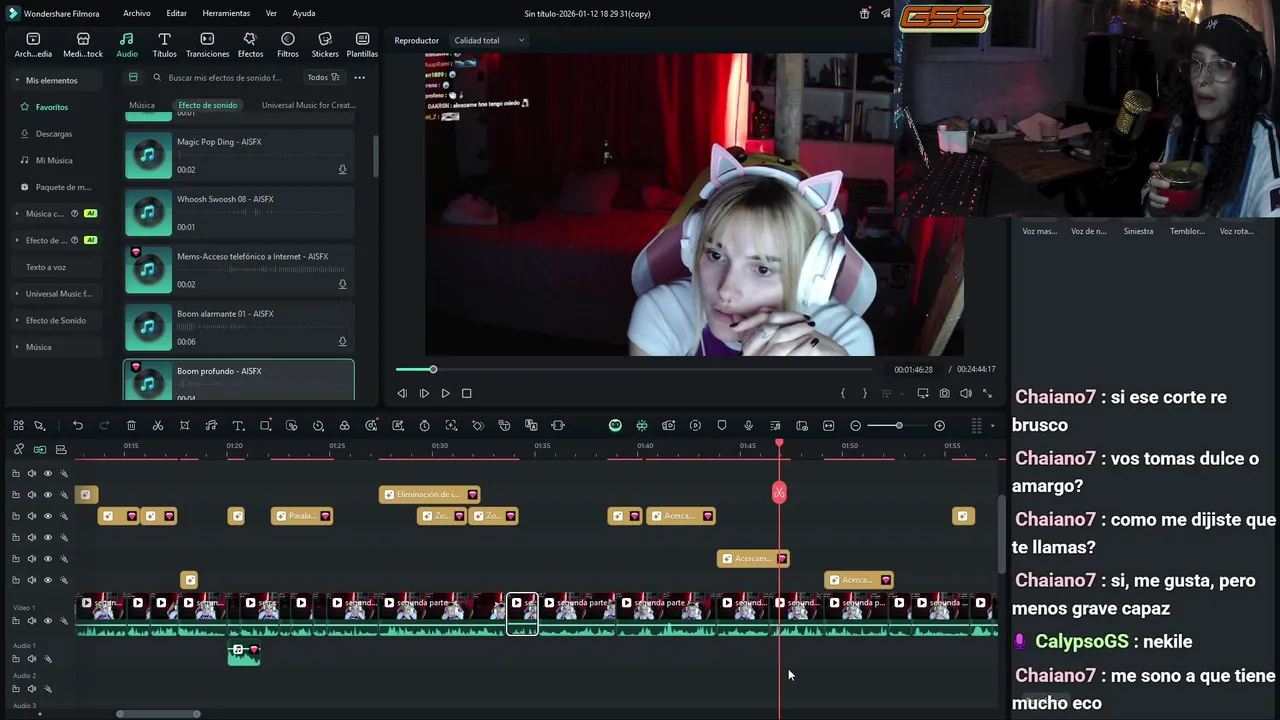The height and width of the screenshot is (720, 1280).
Task: Hide the track containing Eliminación de s... clip
Action: point(47,495)
